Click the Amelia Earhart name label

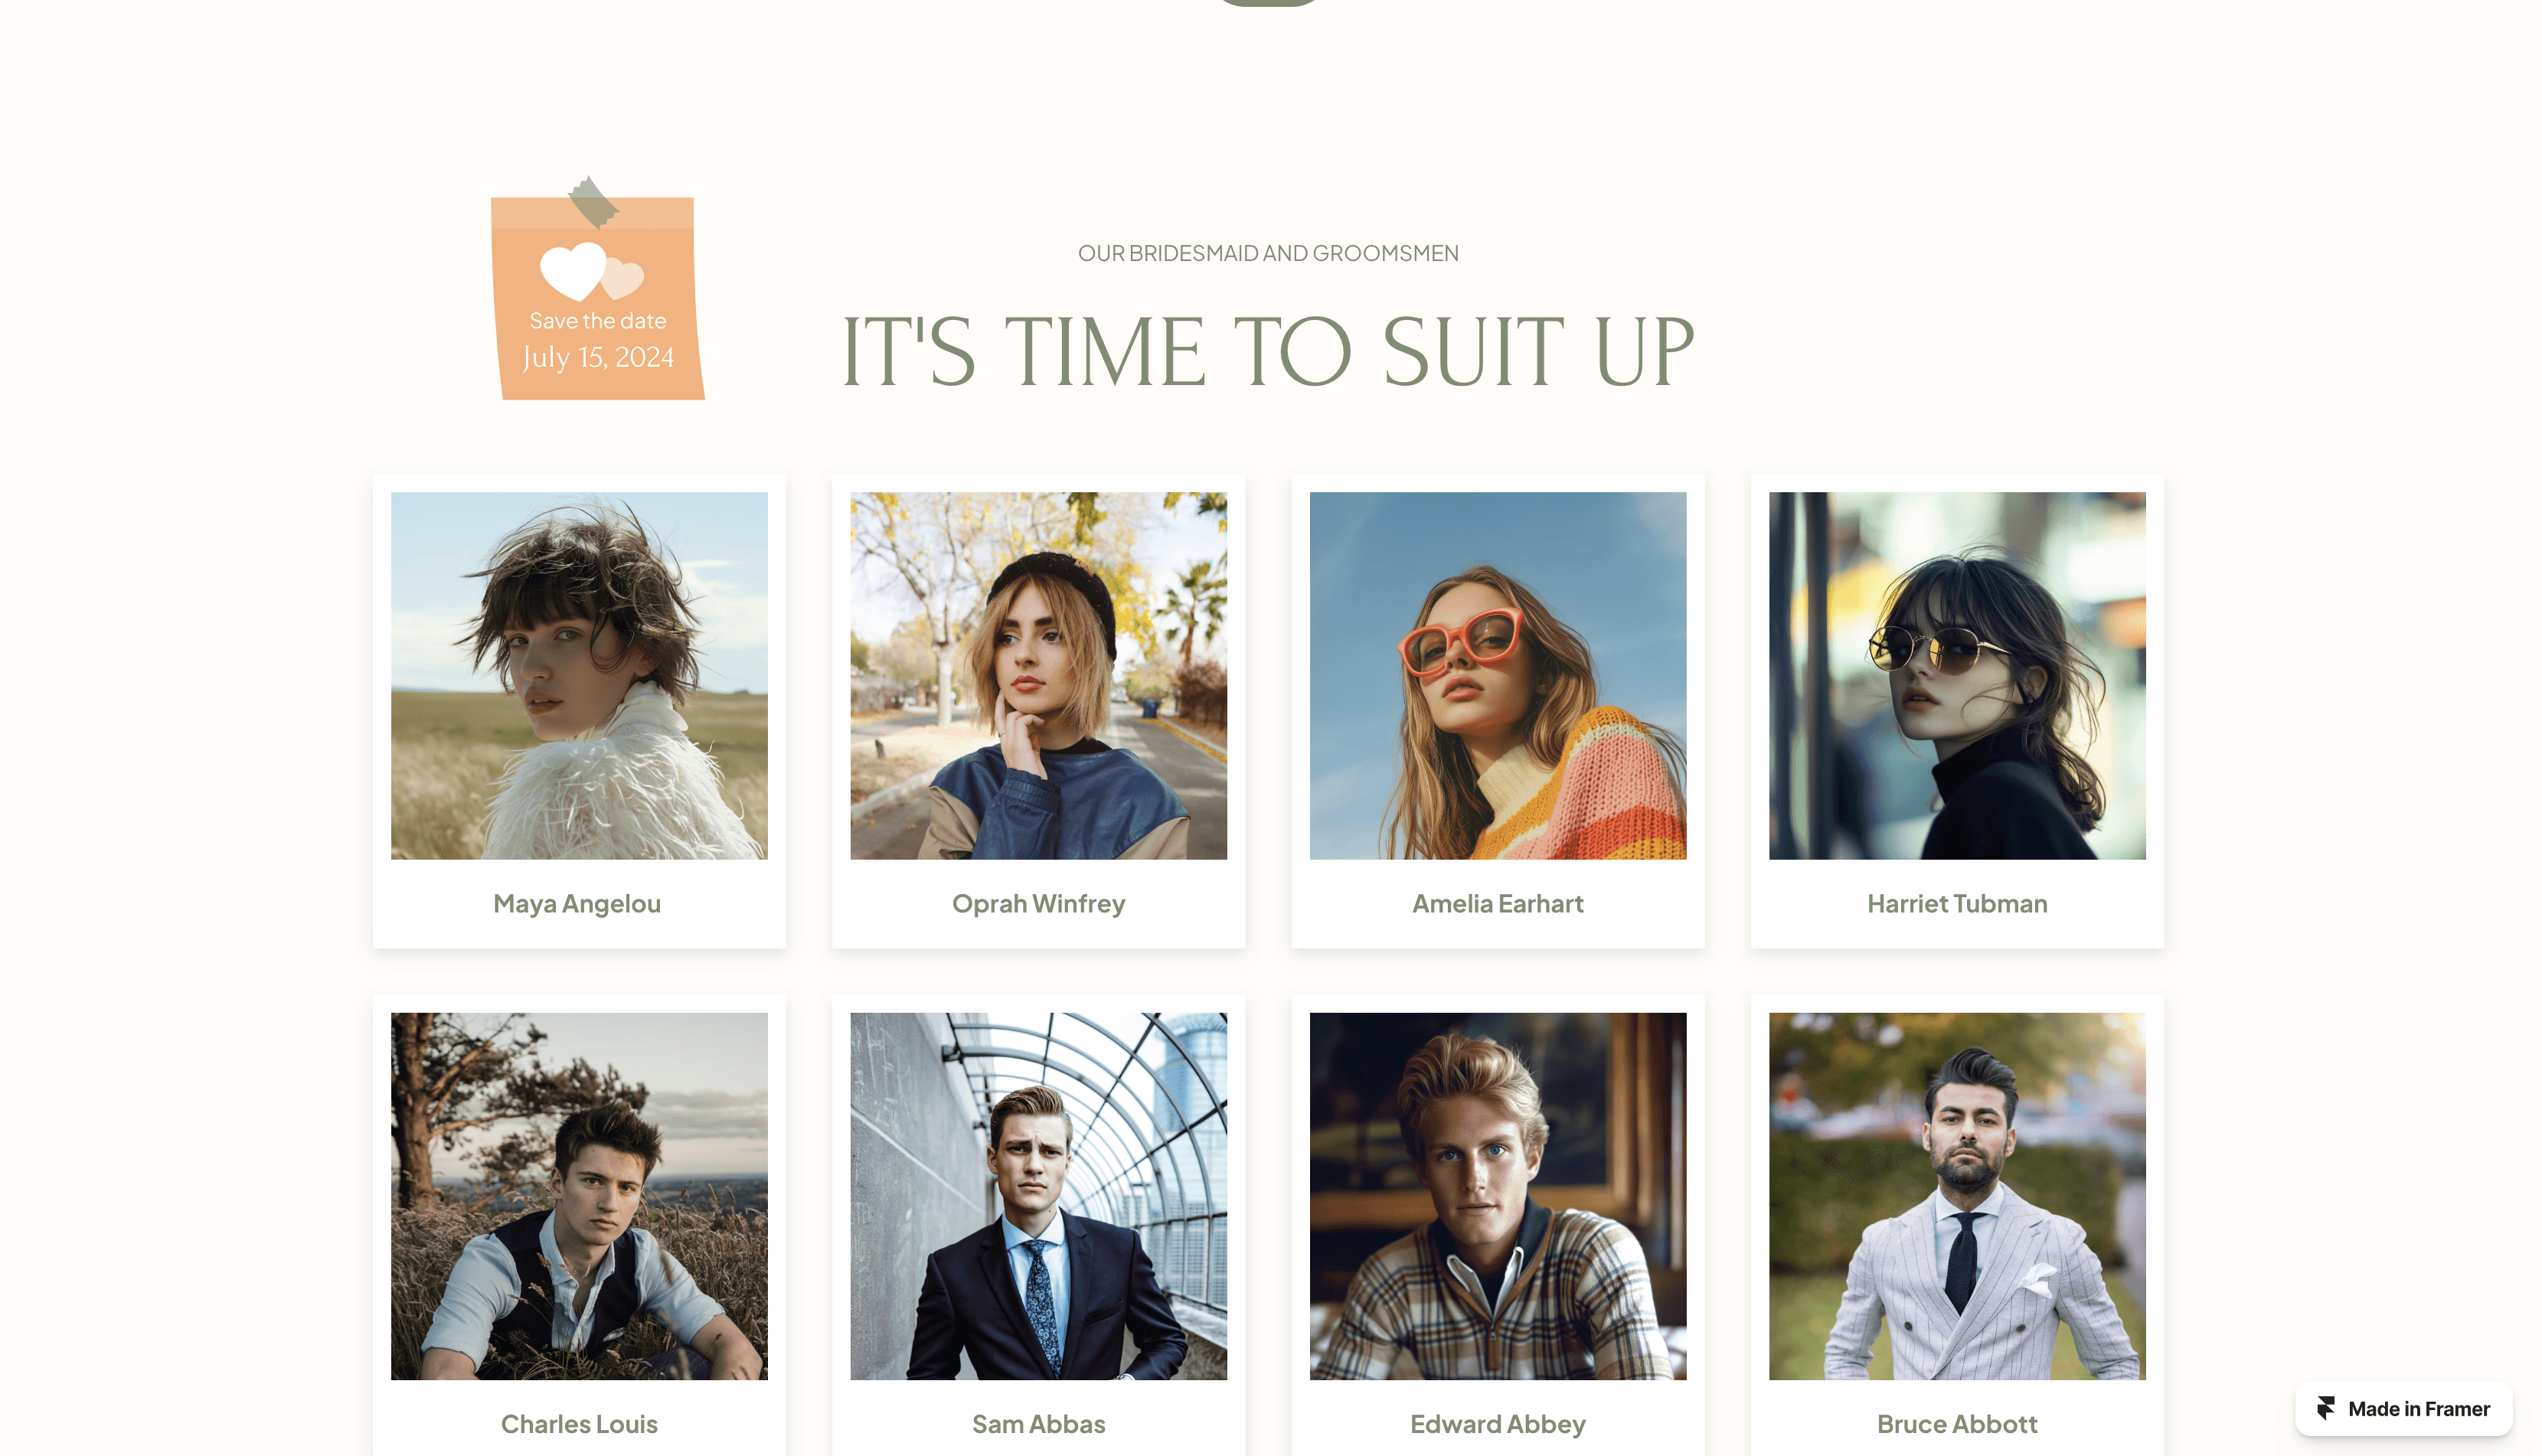coord(1498,904)
